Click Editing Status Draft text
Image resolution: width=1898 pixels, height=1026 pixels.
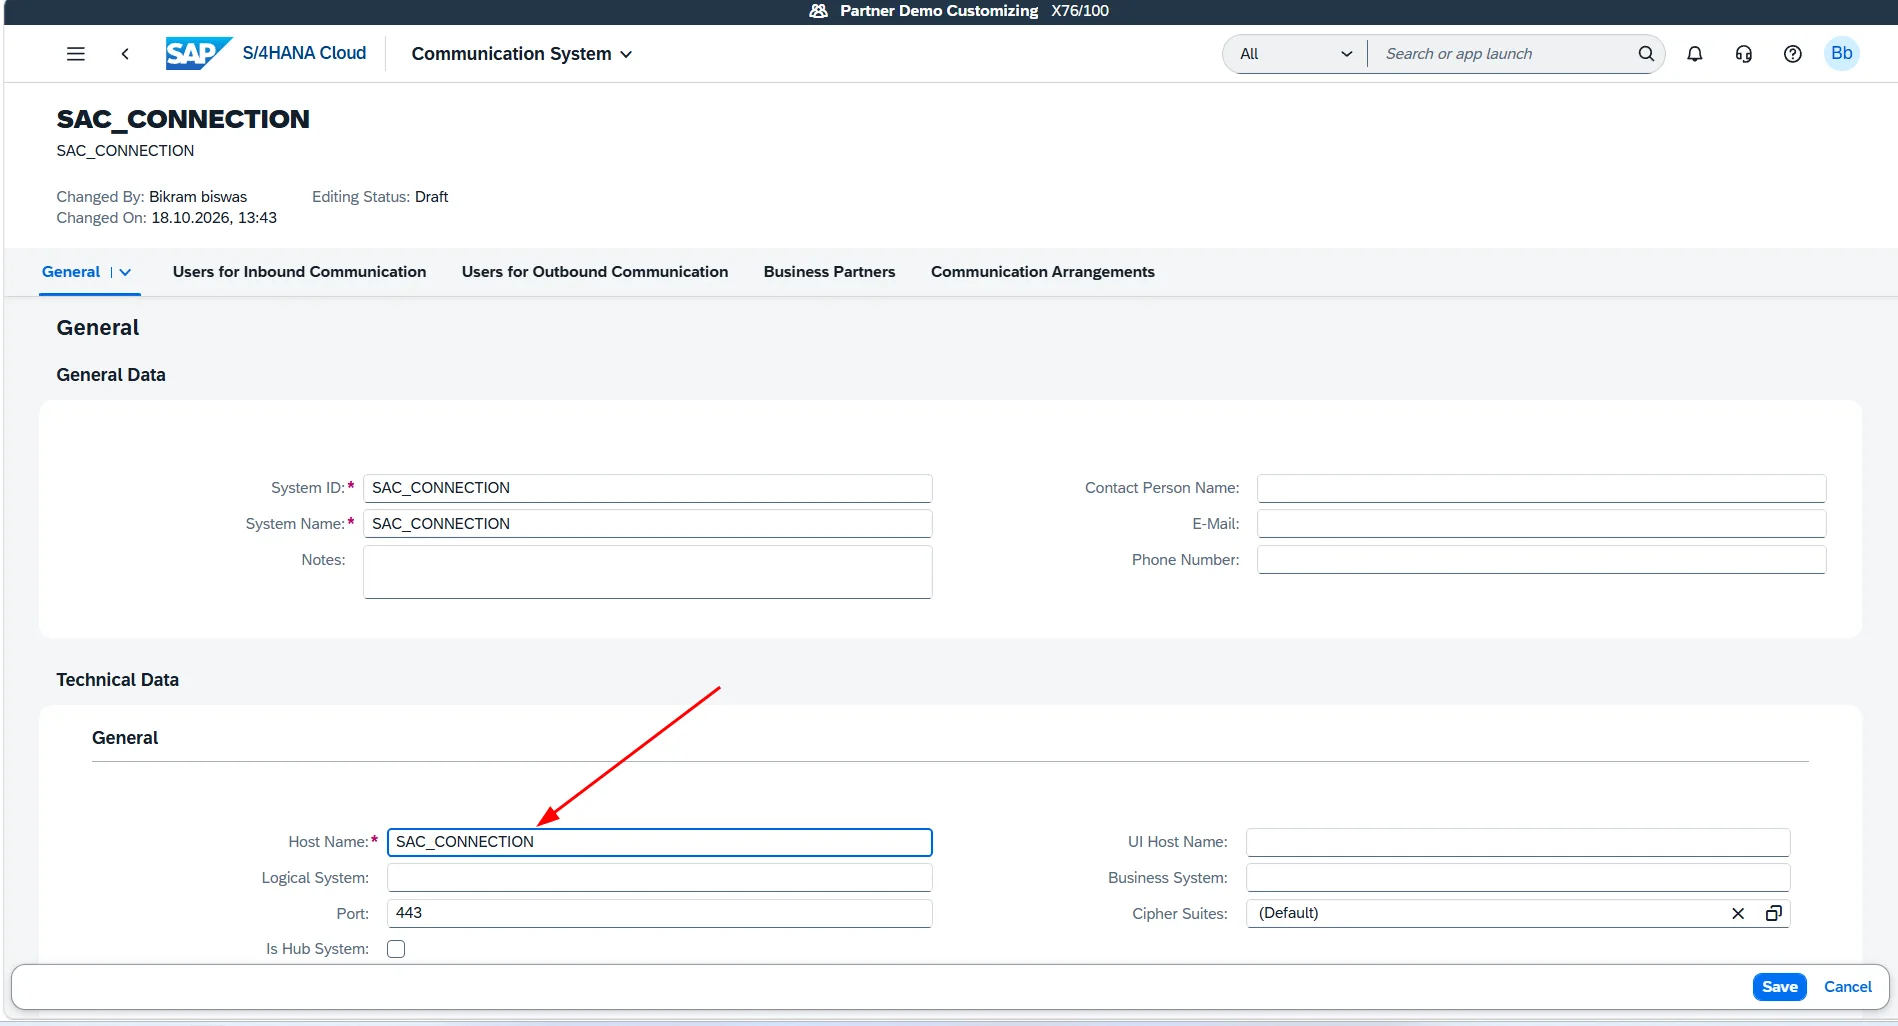[380, 197]
